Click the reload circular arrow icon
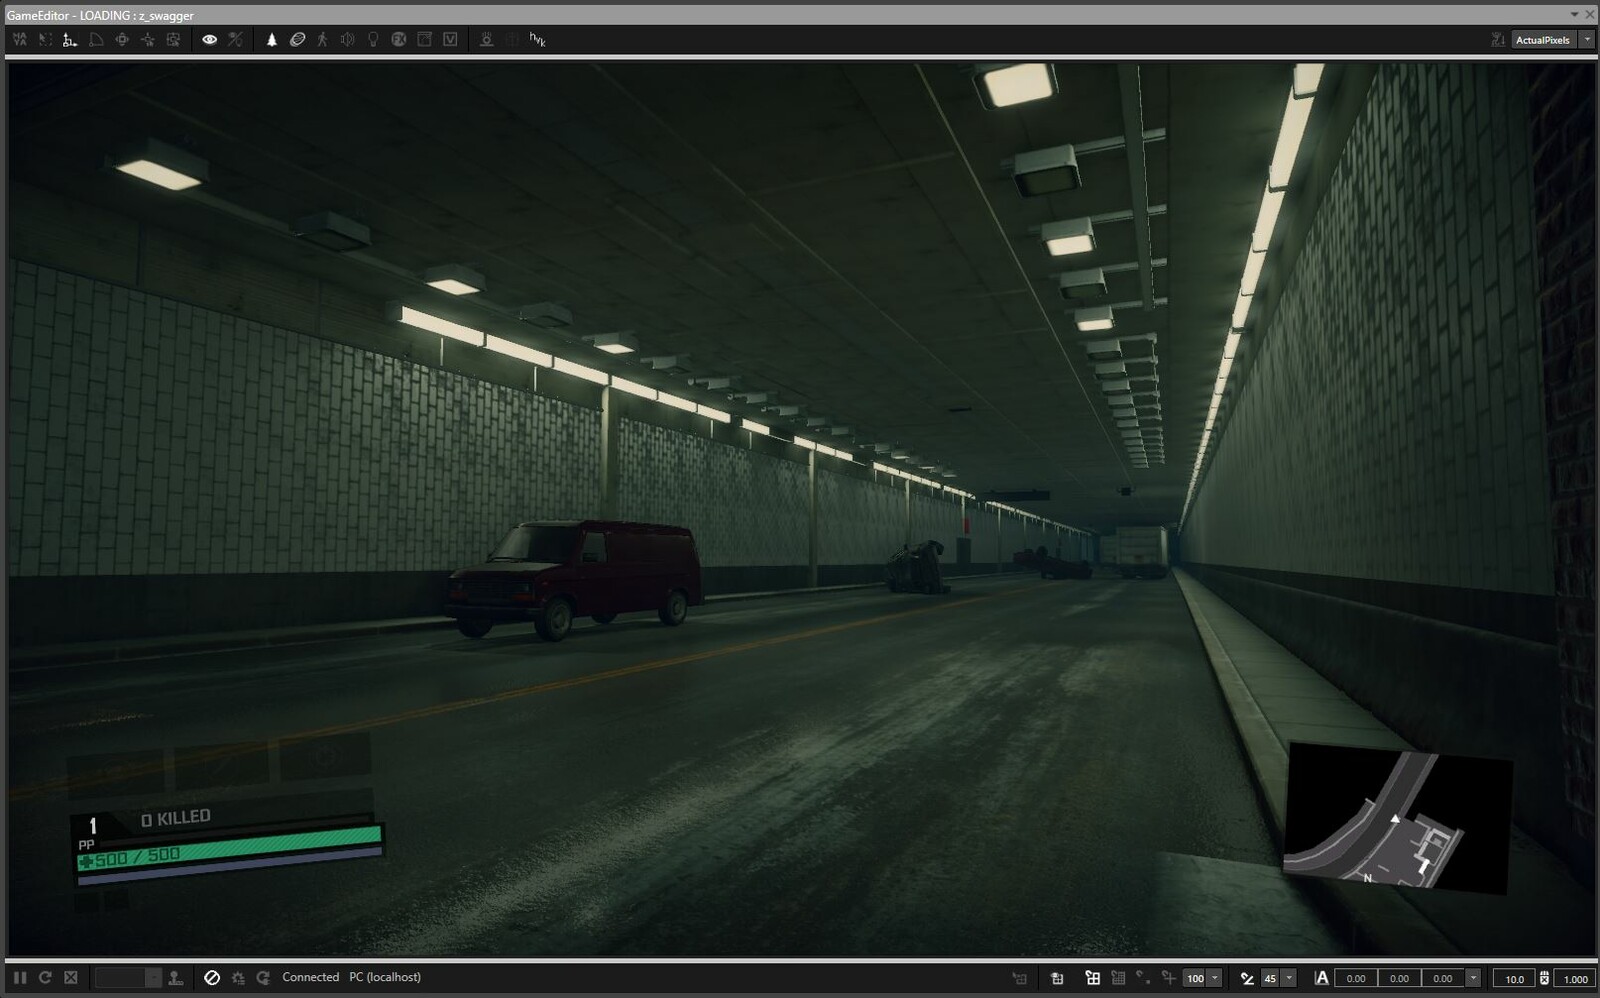This screenshot has height=998, width=1600. pyautogui.click(x=45, y=978)
